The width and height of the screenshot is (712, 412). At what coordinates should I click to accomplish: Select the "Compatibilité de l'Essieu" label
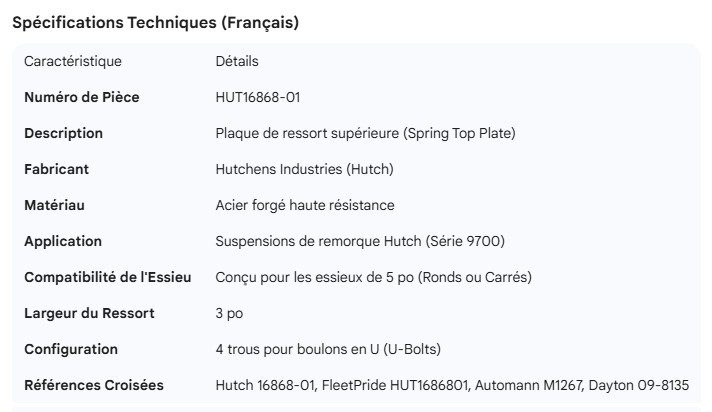point(108,277)
